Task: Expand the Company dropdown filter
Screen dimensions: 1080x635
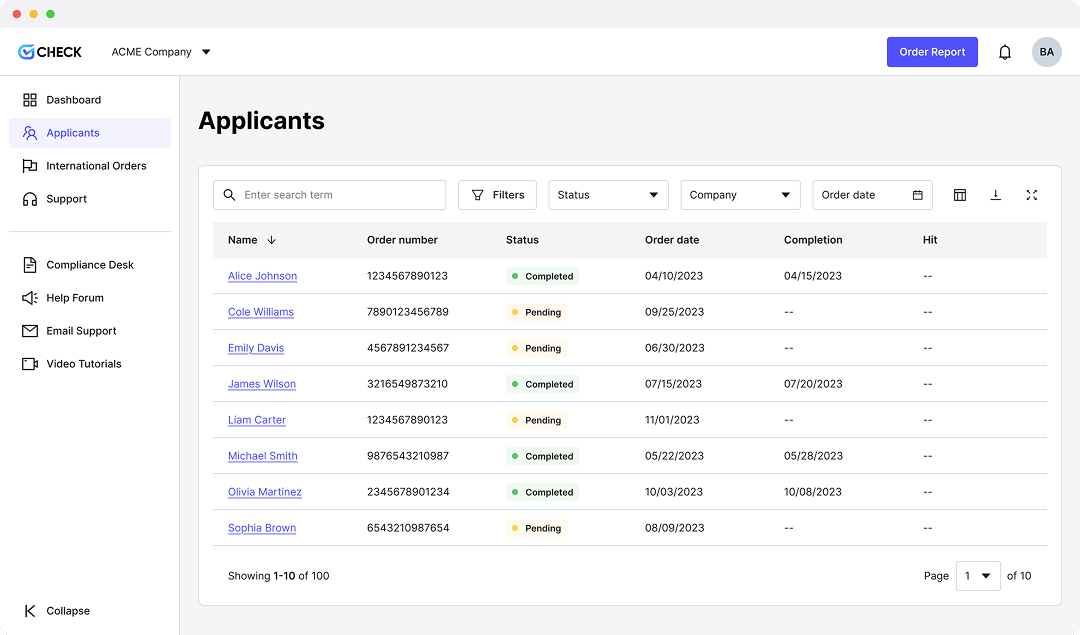Action: [740, 195]
